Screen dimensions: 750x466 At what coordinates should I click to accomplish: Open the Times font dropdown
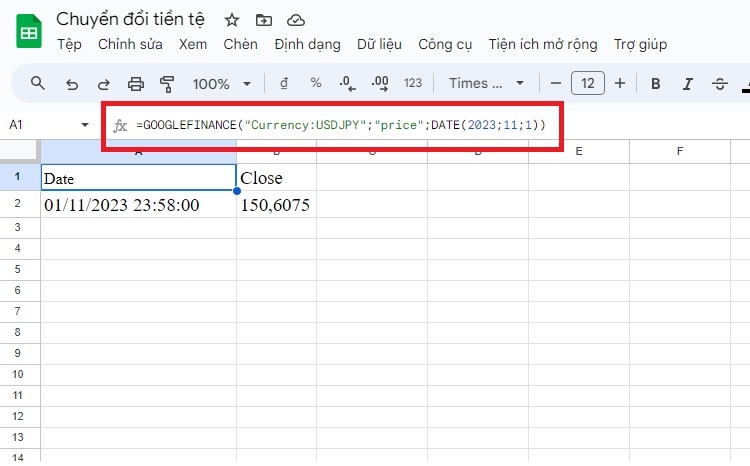[486, 83]
